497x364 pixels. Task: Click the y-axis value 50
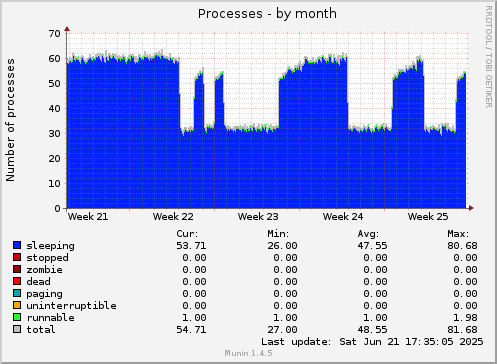[x=55, y=84]
